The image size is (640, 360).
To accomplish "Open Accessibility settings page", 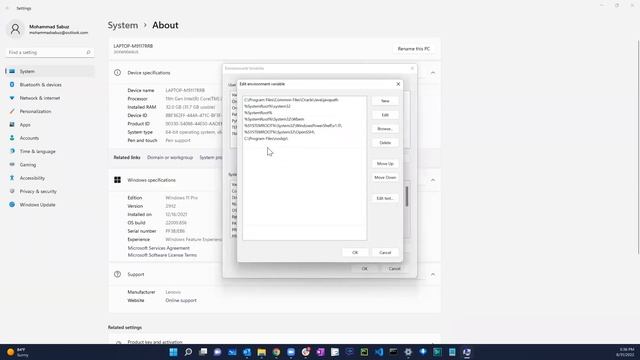I will coord(50,178).
